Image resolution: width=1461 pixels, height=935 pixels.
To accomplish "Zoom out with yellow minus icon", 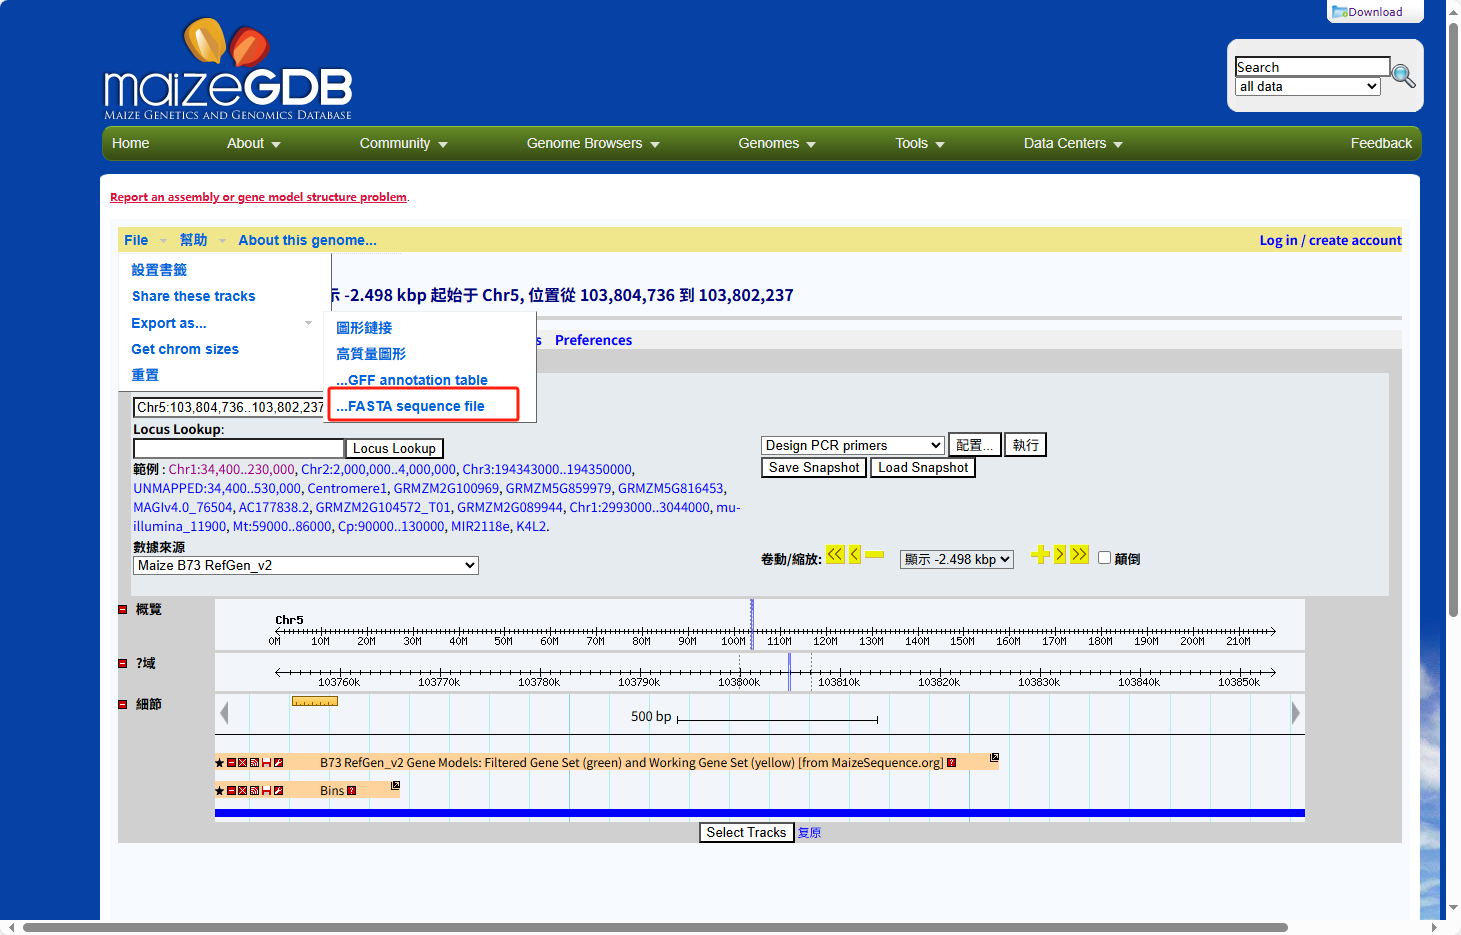I will pos(875,554).
